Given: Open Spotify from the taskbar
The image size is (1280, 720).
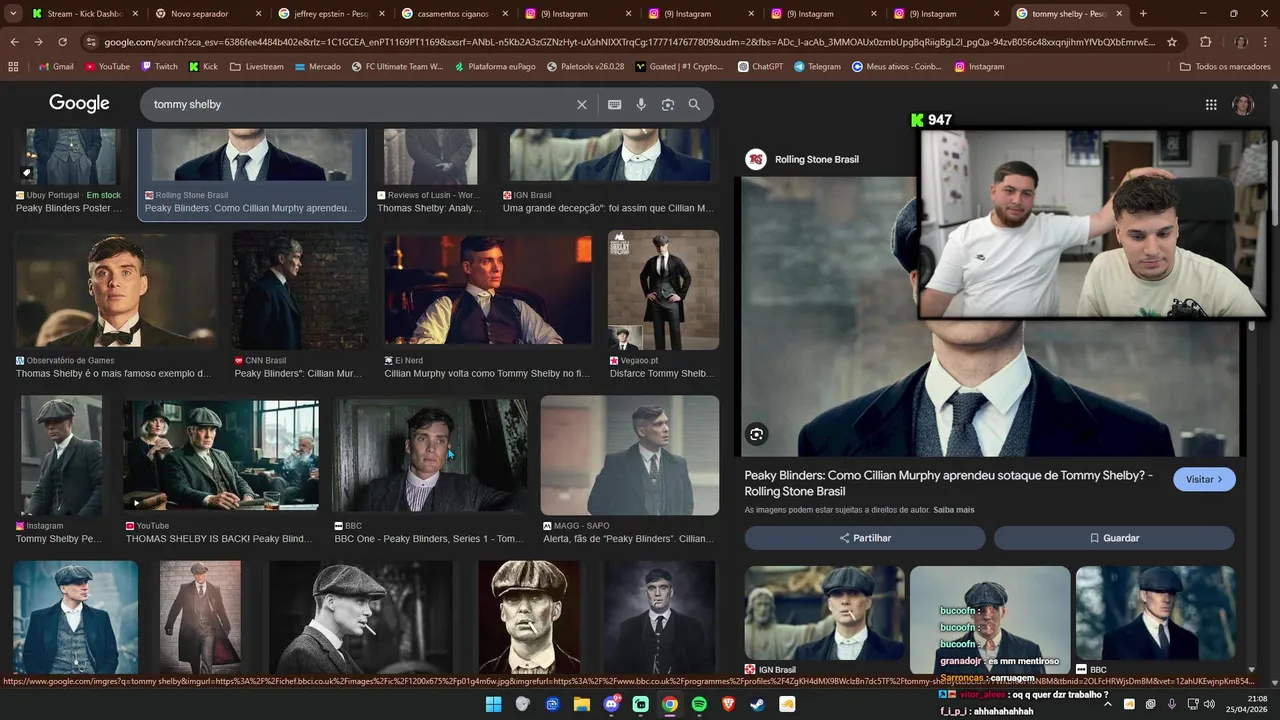Looking at the screenshot, I should click(x=699, y=704).
